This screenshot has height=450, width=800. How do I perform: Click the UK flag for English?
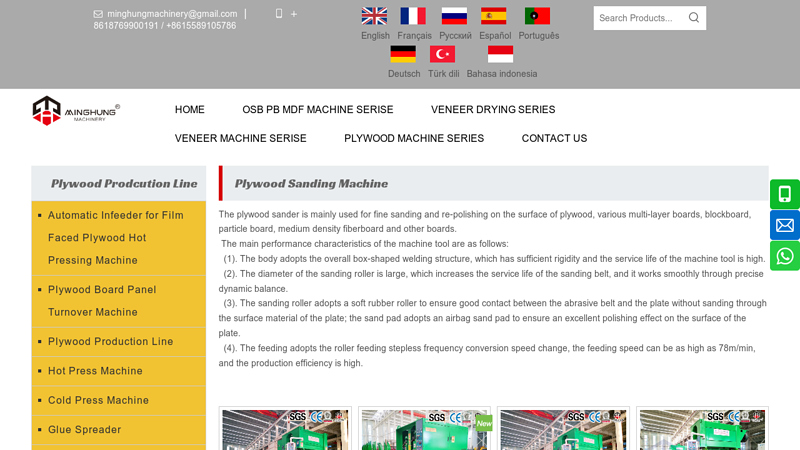[374, 16]
